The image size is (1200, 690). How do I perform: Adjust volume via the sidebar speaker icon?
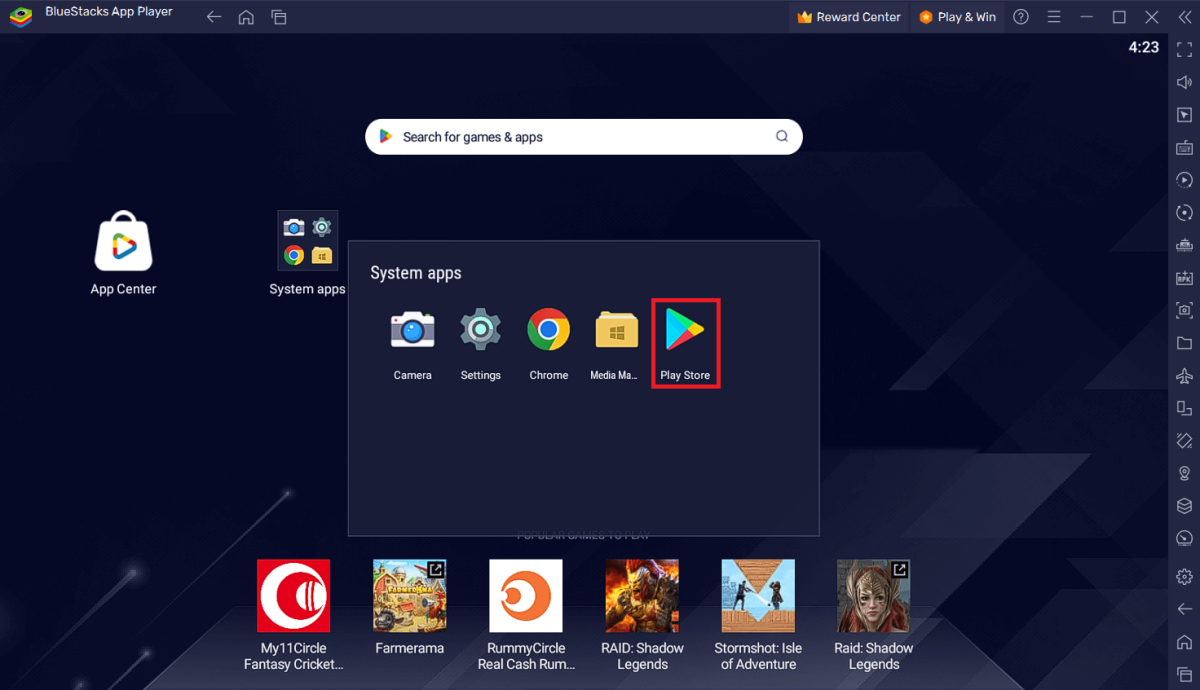[1184, 81]
